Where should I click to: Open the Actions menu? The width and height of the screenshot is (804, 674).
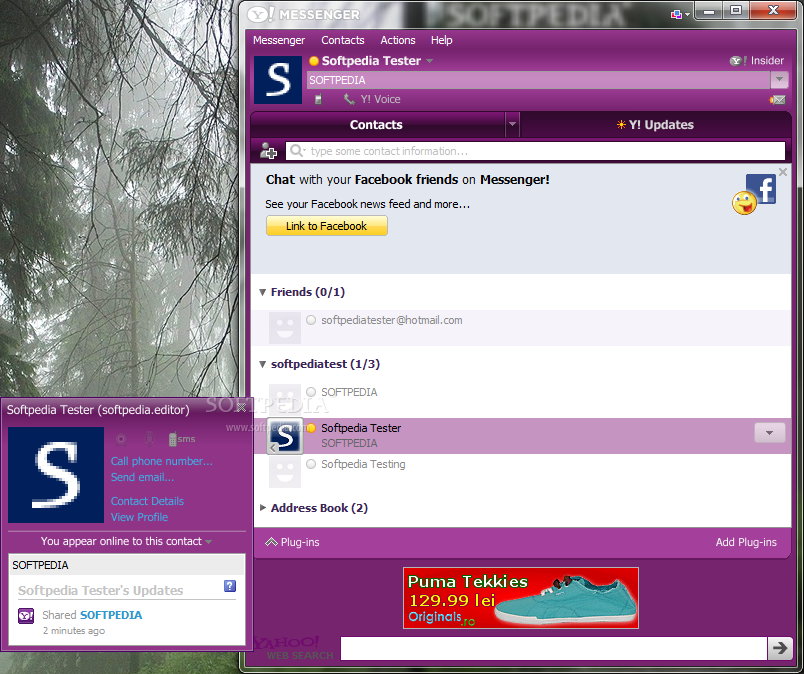tap(397, 40)
